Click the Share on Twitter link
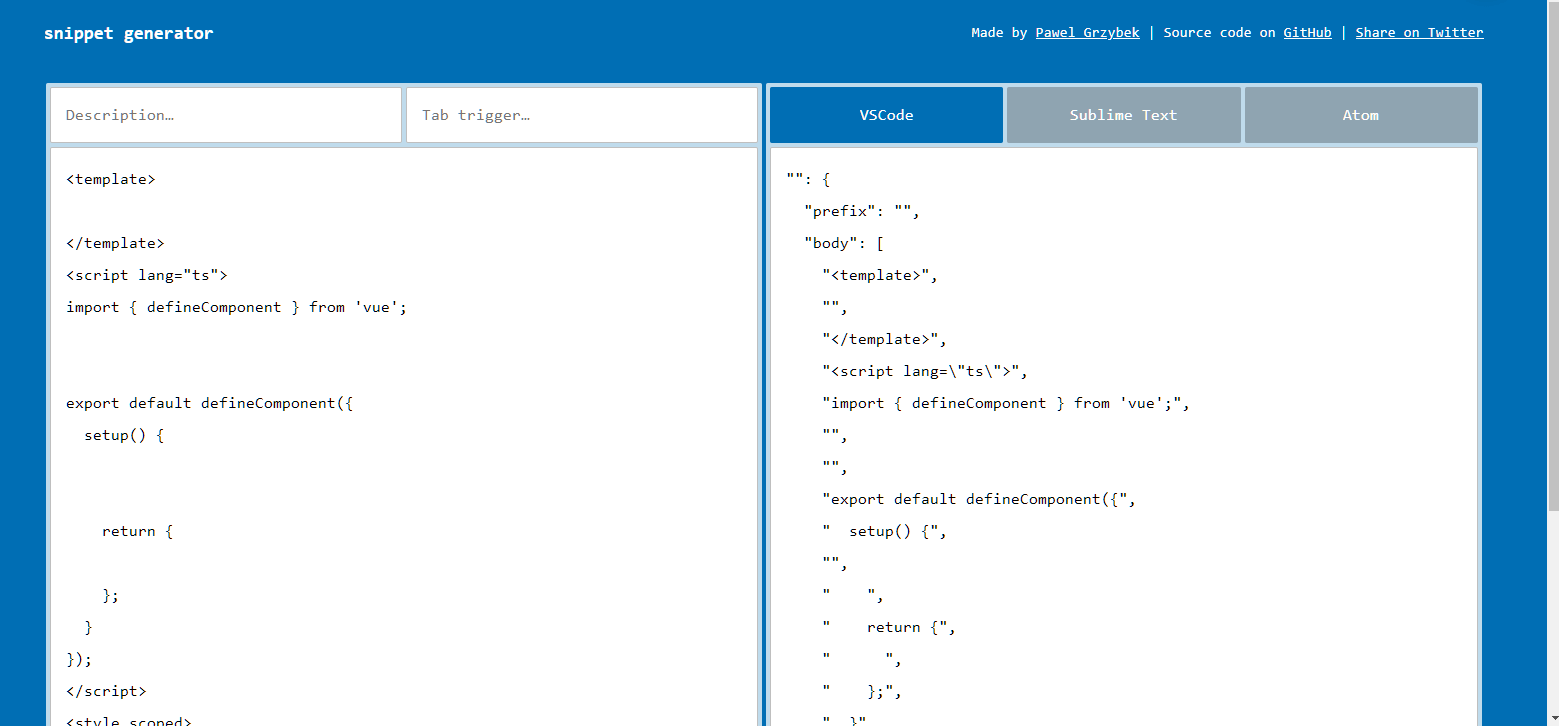1559x726 pixels. [x=1419, y=33]
